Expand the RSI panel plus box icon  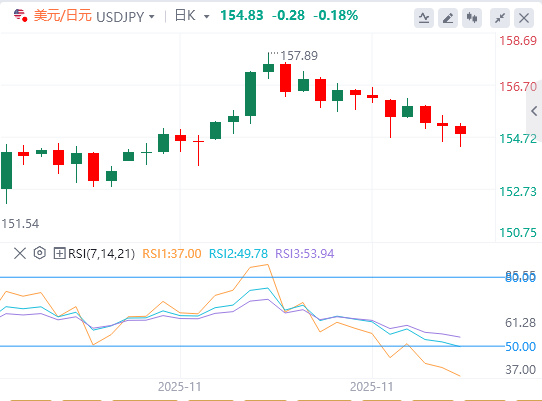pos(59,253)
